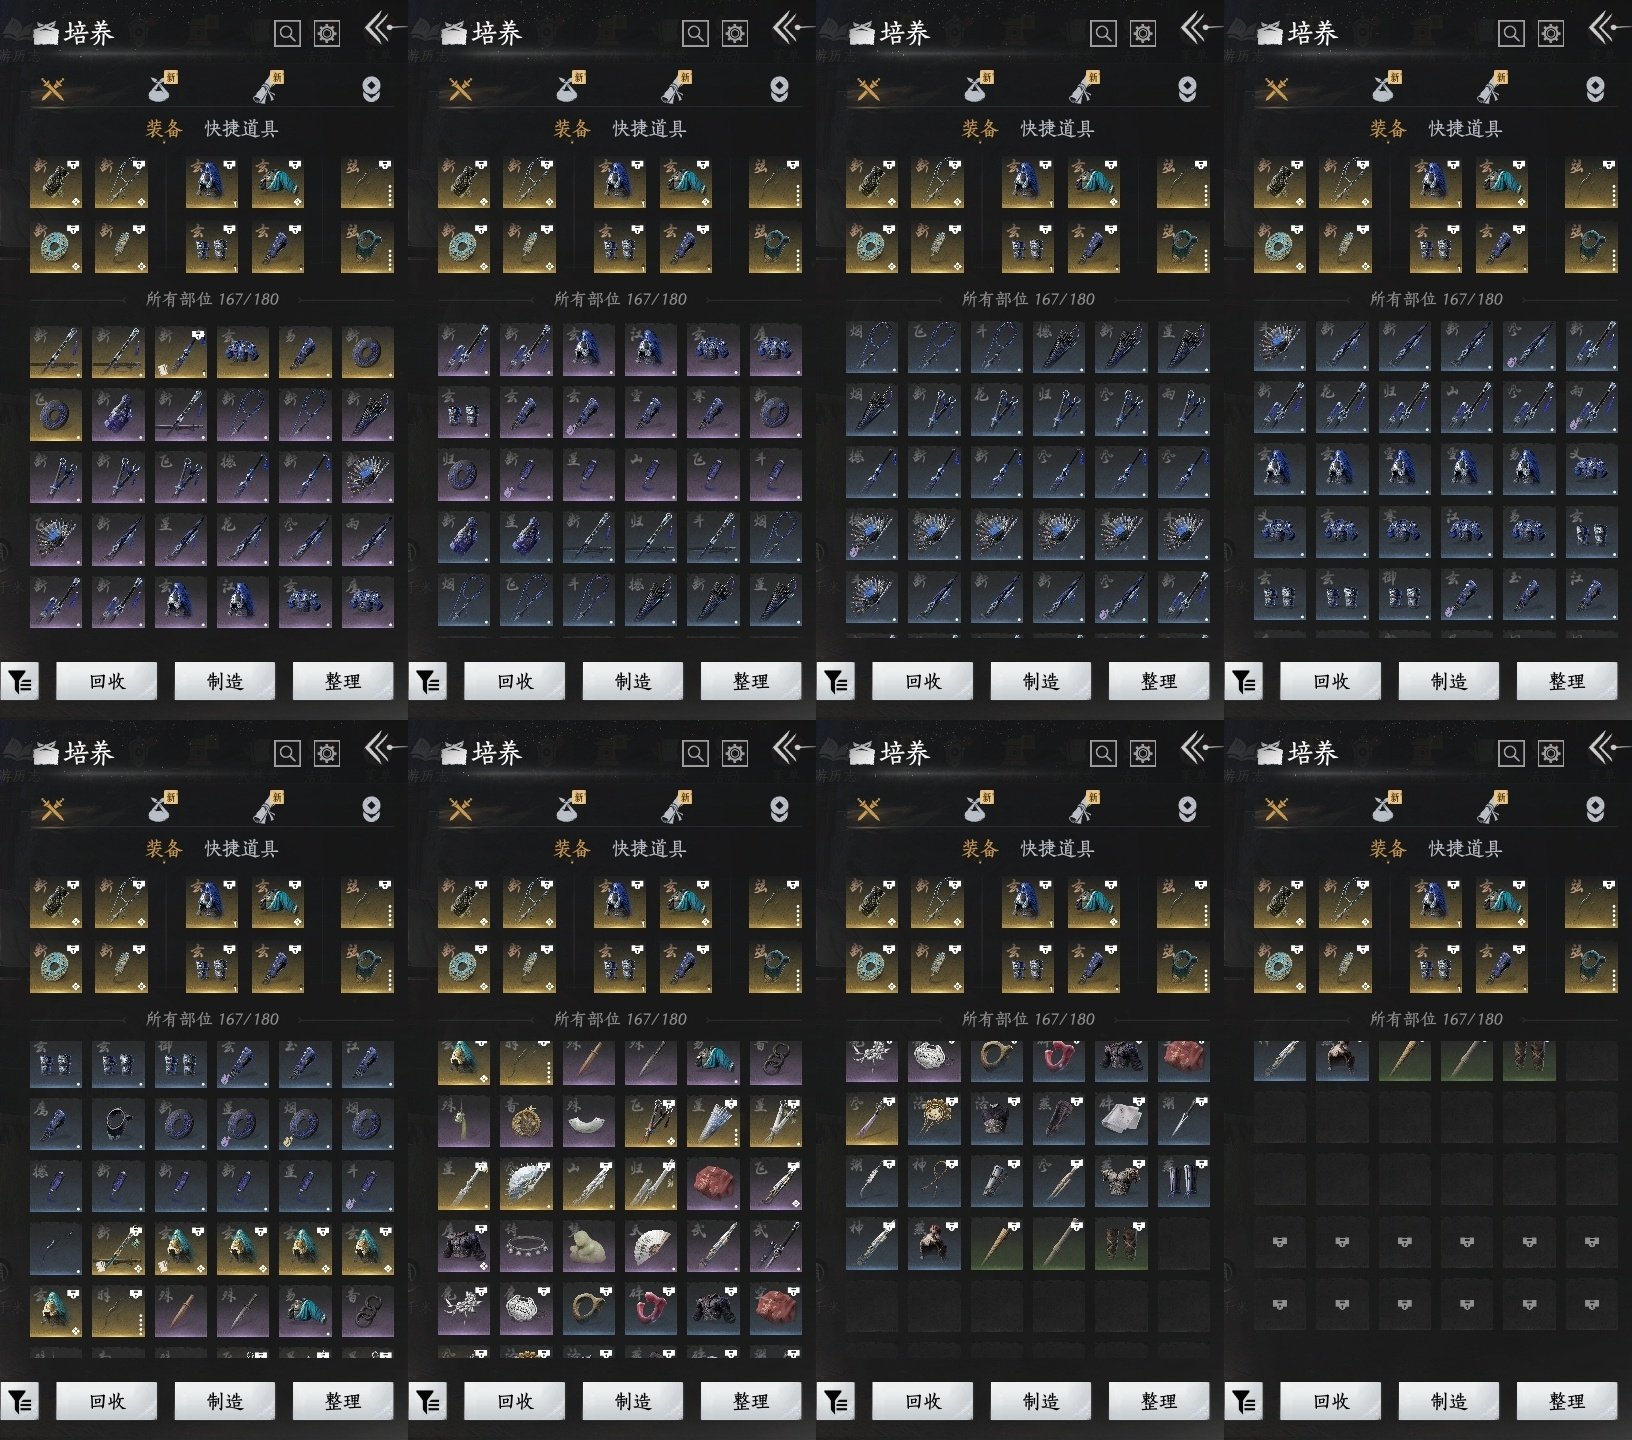
Task: Select the white crescent jade item
Action: point(588,1121)
